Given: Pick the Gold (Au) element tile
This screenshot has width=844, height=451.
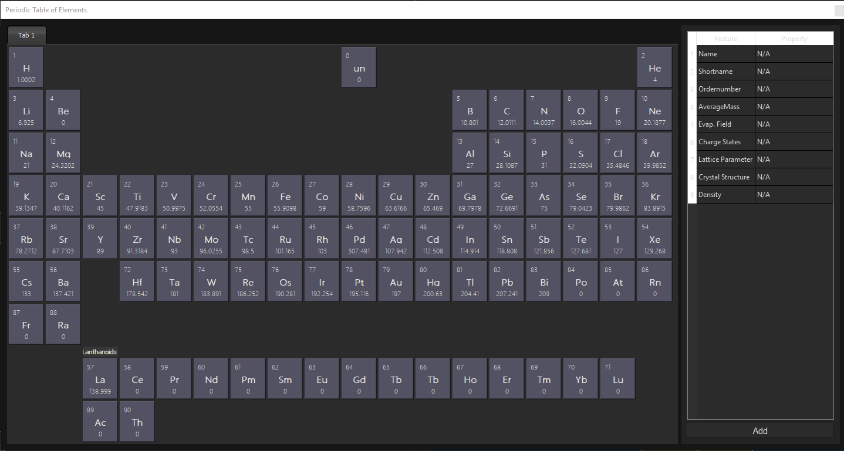Looking at the screenshot, I should 396,281.
